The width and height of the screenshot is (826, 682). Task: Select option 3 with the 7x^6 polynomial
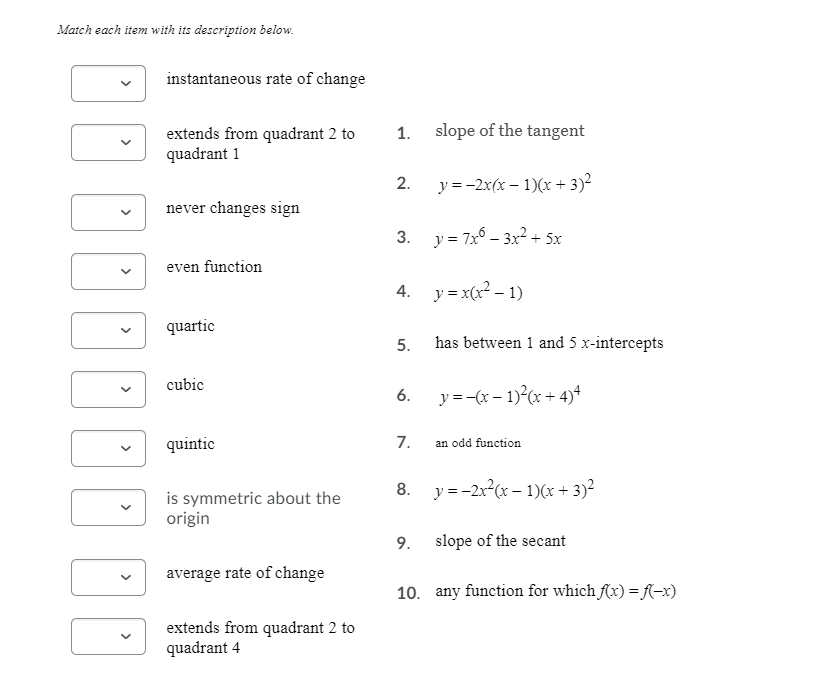[496, 238]
